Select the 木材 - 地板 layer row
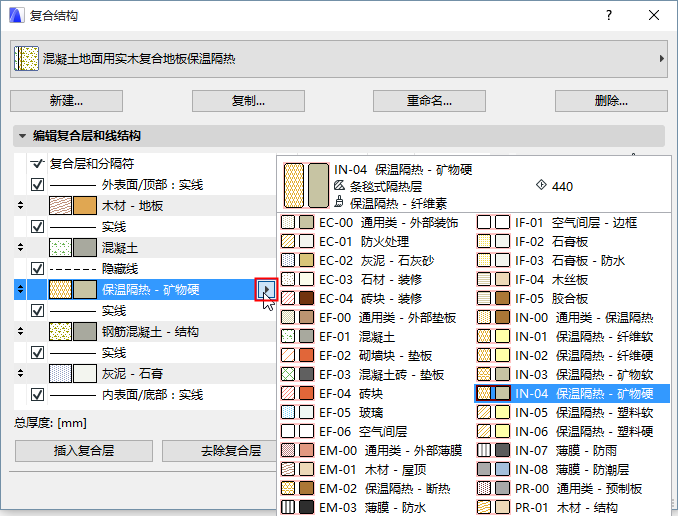Image resolution: width=678 pixels, height=516 pixels. (145, 205)
